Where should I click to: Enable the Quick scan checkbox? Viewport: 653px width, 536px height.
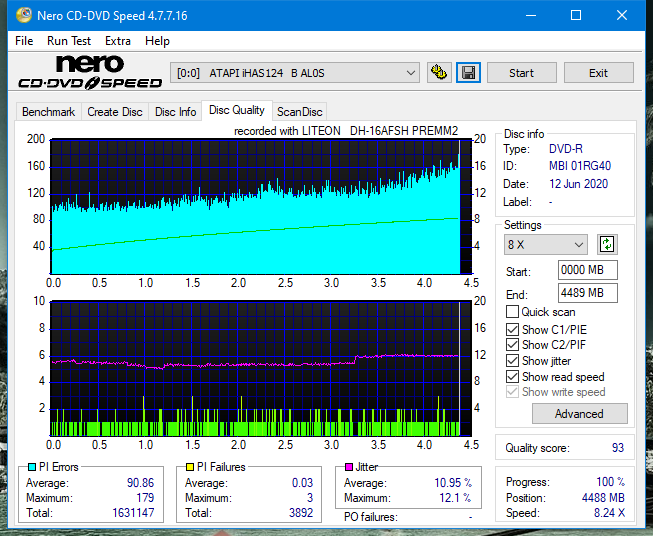point(512,312)
